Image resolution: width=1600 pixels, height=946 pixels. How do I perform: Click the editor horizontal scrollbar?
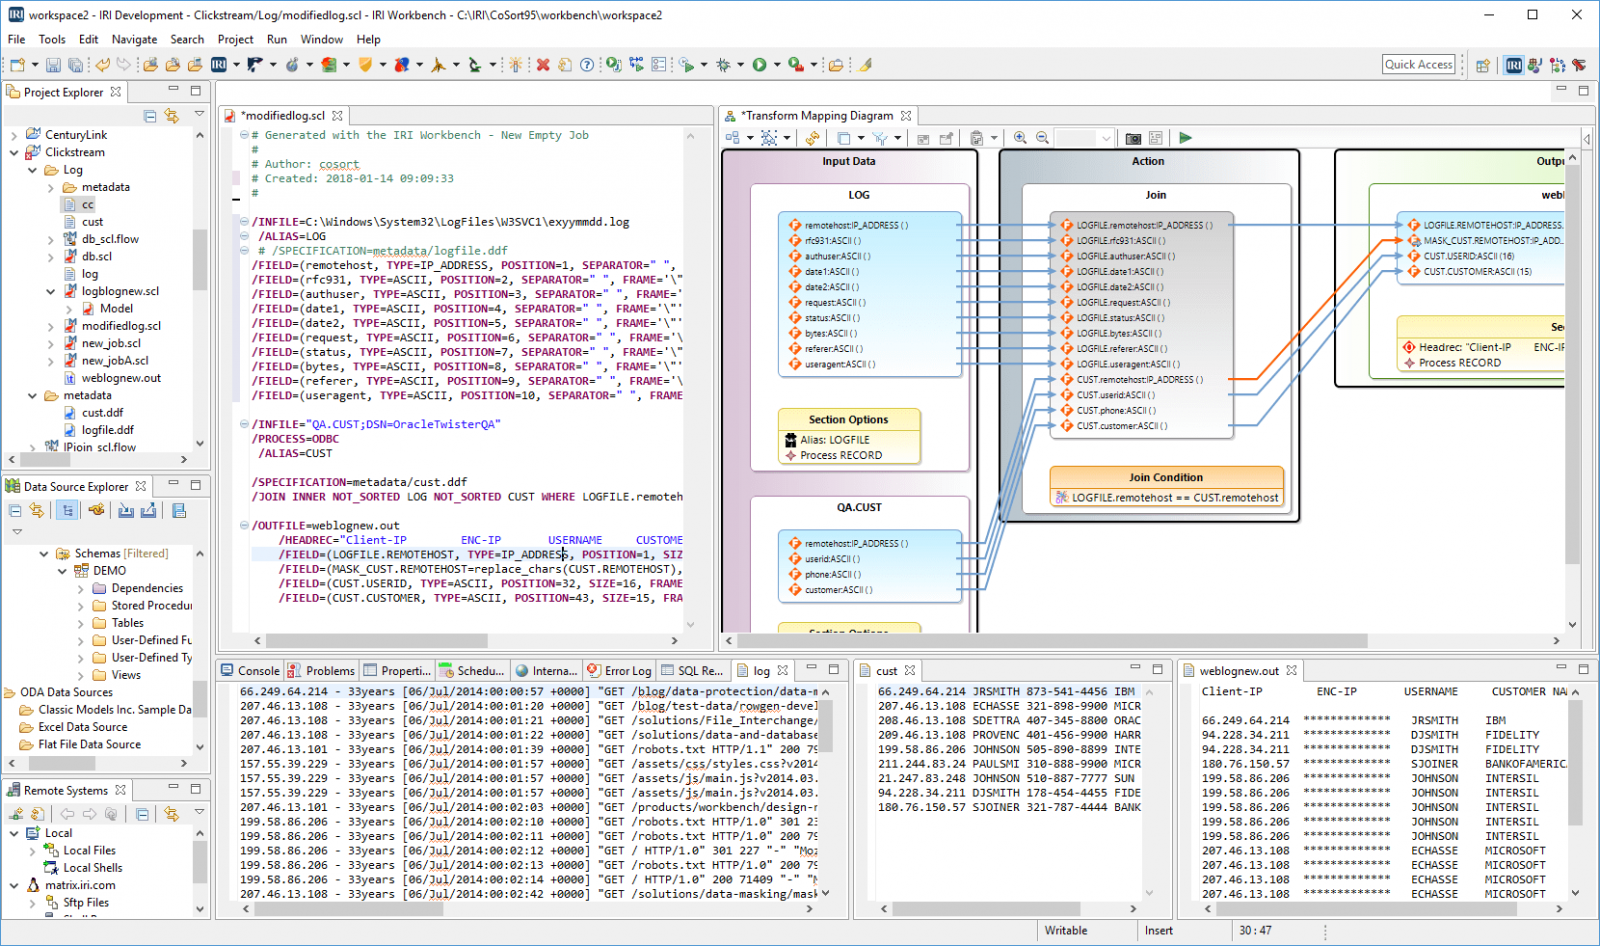[375, 641]
